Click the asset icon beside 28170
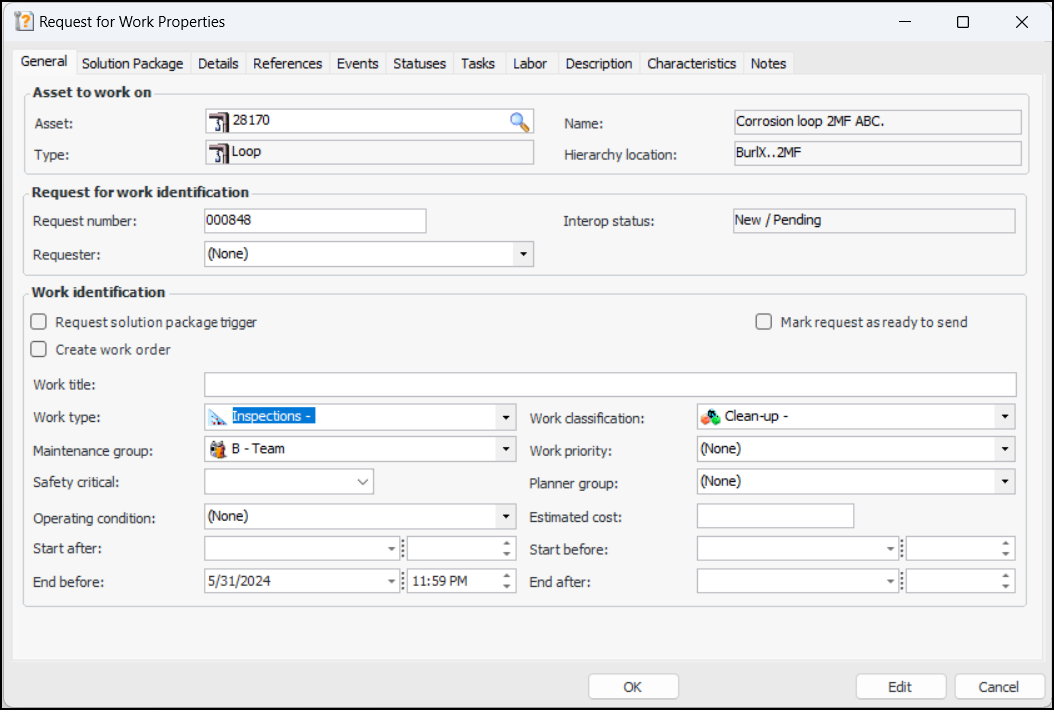 pos(219,122)
